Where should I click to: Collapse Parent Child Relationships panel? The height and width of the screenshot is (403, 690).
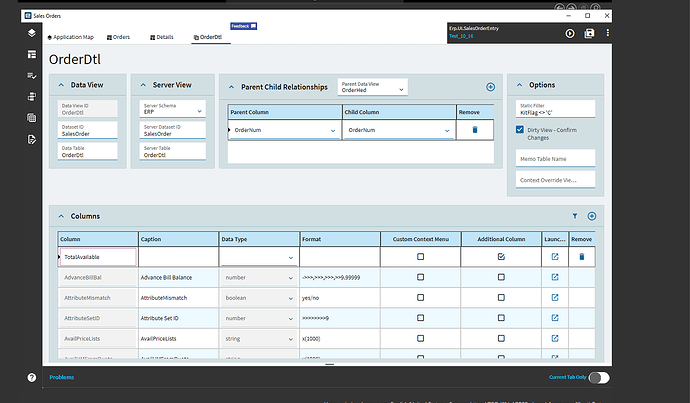(x=231, y=87)
